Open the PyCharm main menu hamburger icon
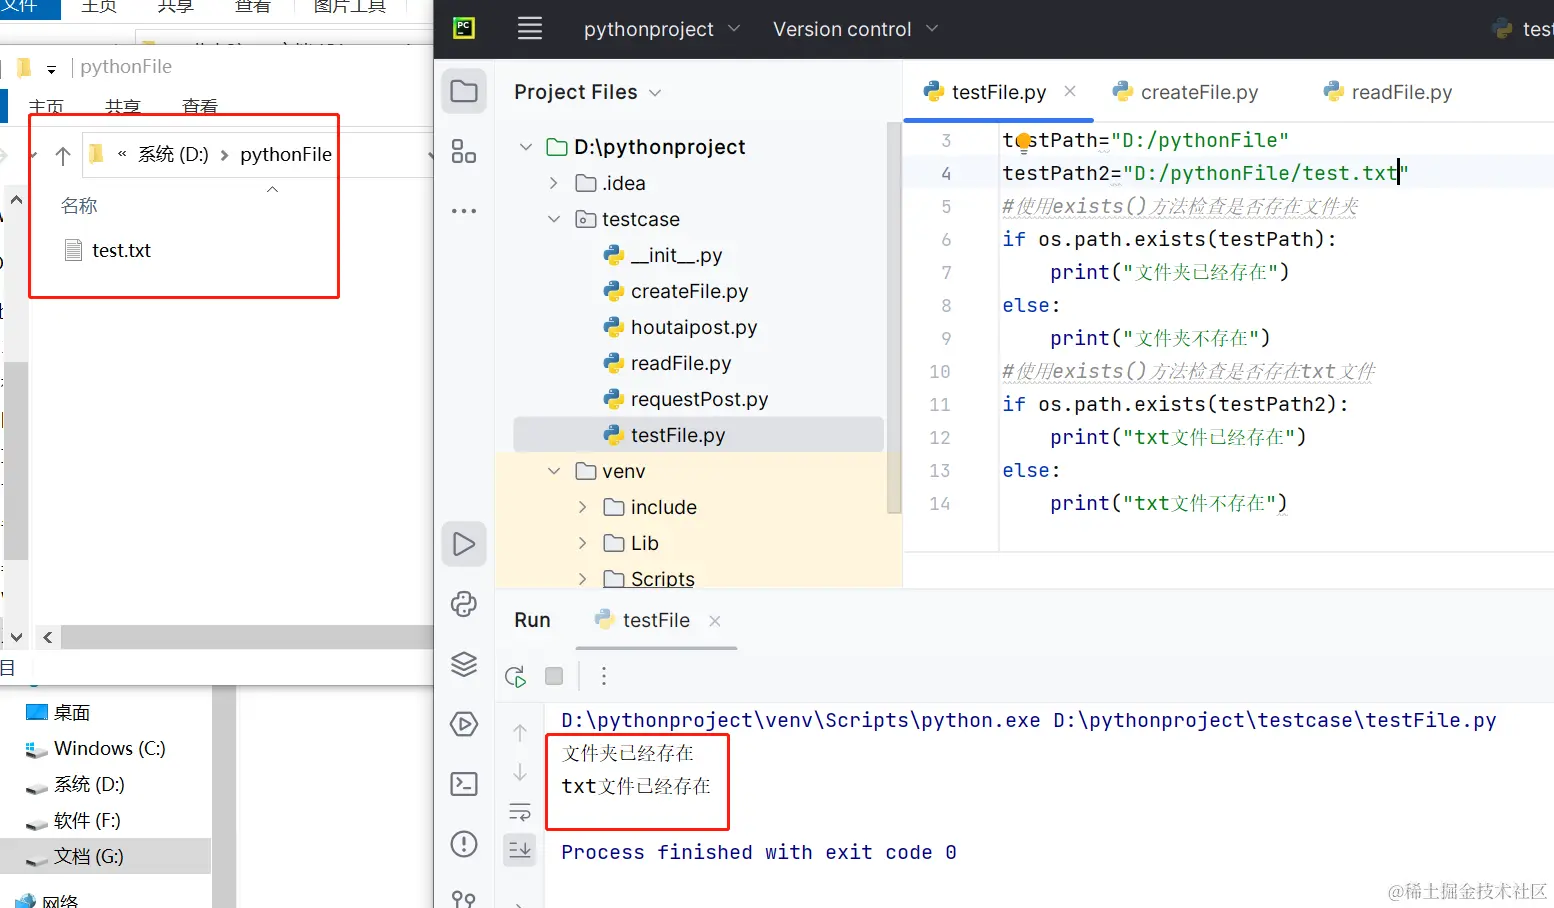The image size is (1554, 908). point(530,28)
